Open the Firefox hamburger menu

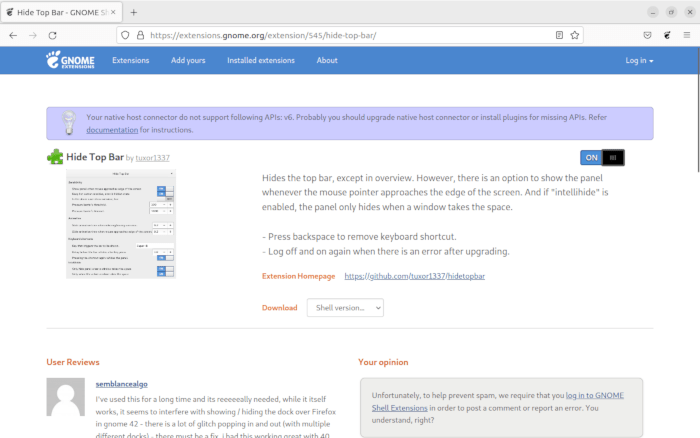[687, 35]
